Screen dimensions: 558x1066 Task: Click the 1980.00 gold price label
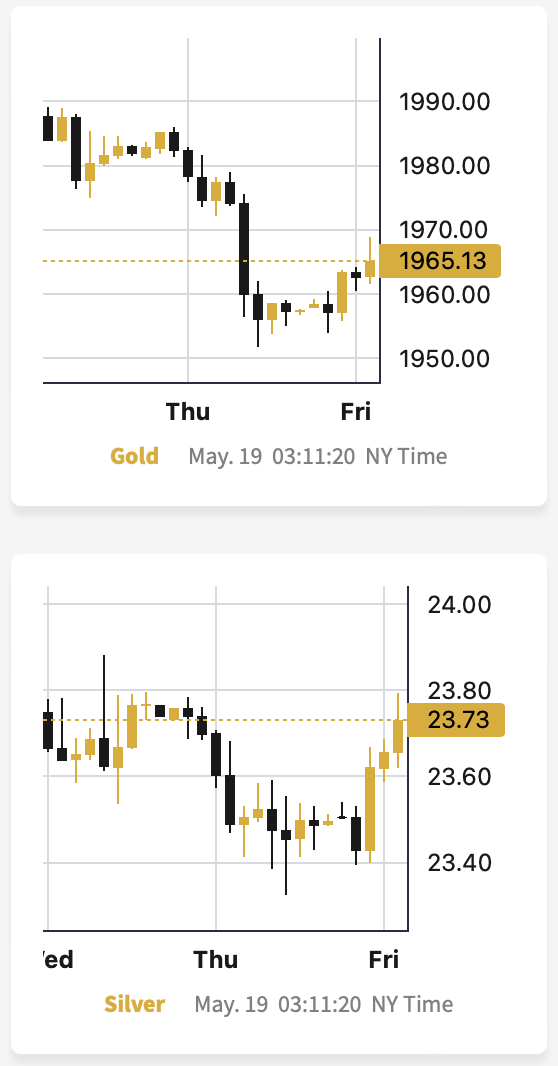444,166
